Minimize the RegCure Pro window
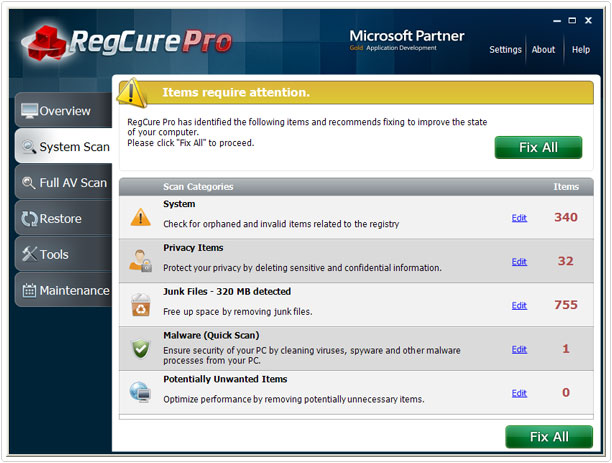 (x=557, y=21)
